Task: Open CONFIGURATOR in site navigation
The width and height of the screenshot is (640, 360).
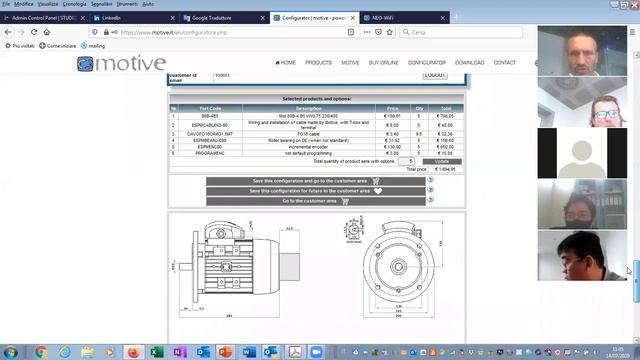Action: 427,62
